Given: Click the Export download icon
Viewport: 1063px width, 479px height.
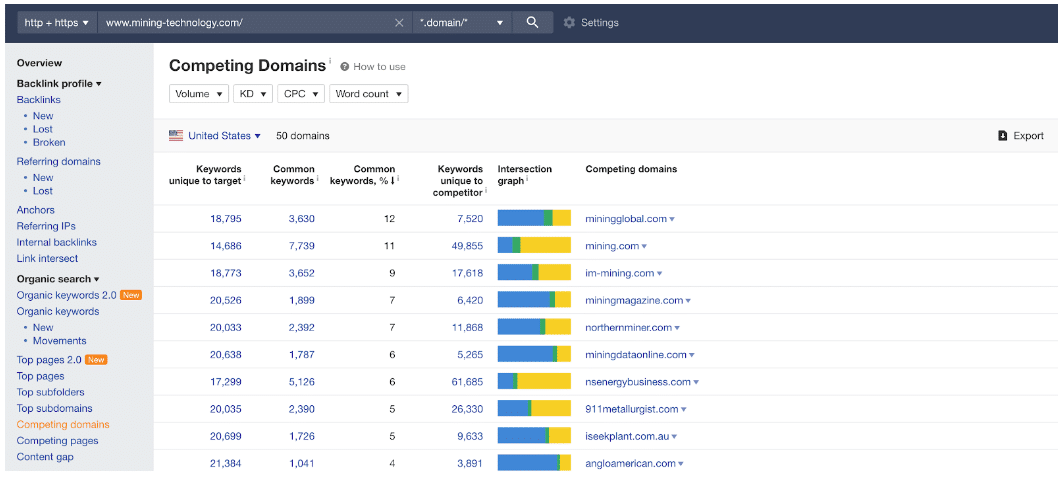Looking at the screenshot, I should [1003, 136].
